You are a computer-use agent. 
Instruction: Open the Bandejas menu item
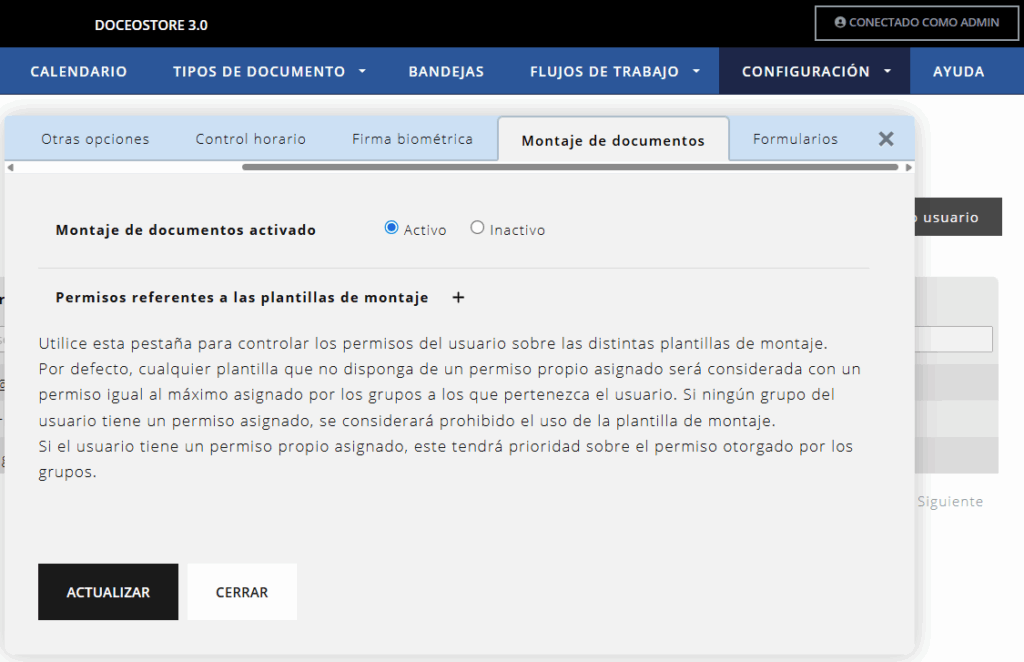click(446, 72)
